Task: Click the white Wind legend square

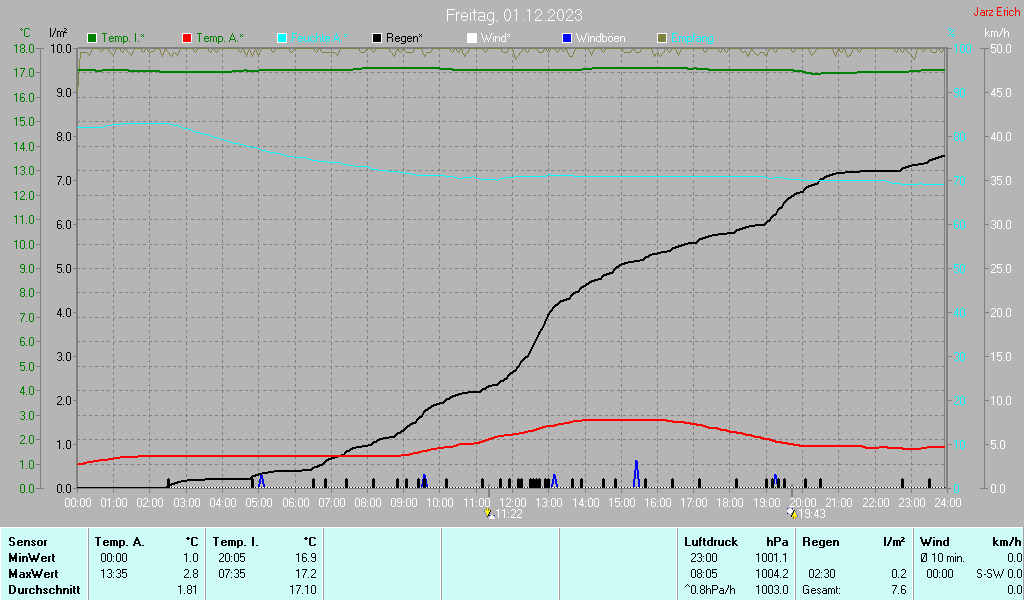Action: tap(472, 38)
